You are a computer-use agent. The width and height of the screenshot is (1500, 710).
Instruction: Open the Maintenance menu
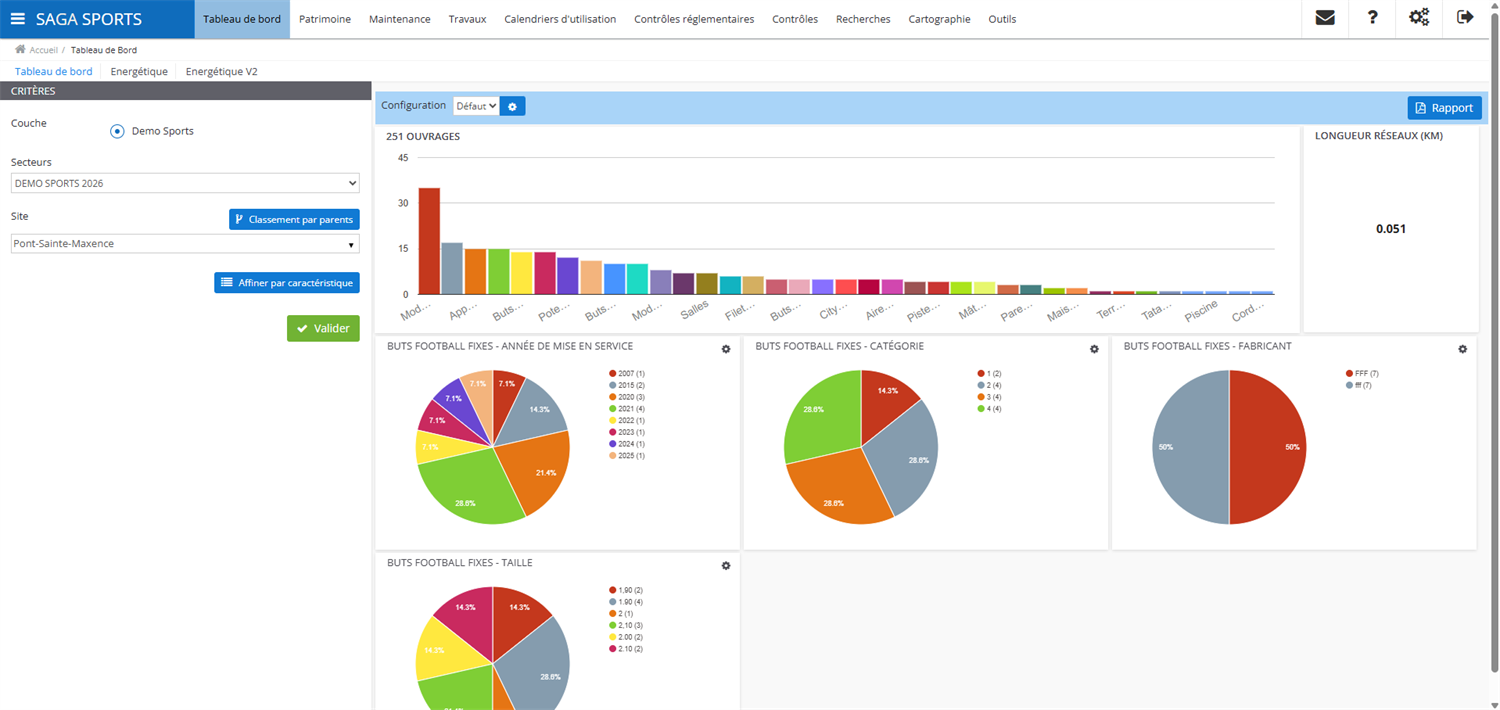click(400, 19)
